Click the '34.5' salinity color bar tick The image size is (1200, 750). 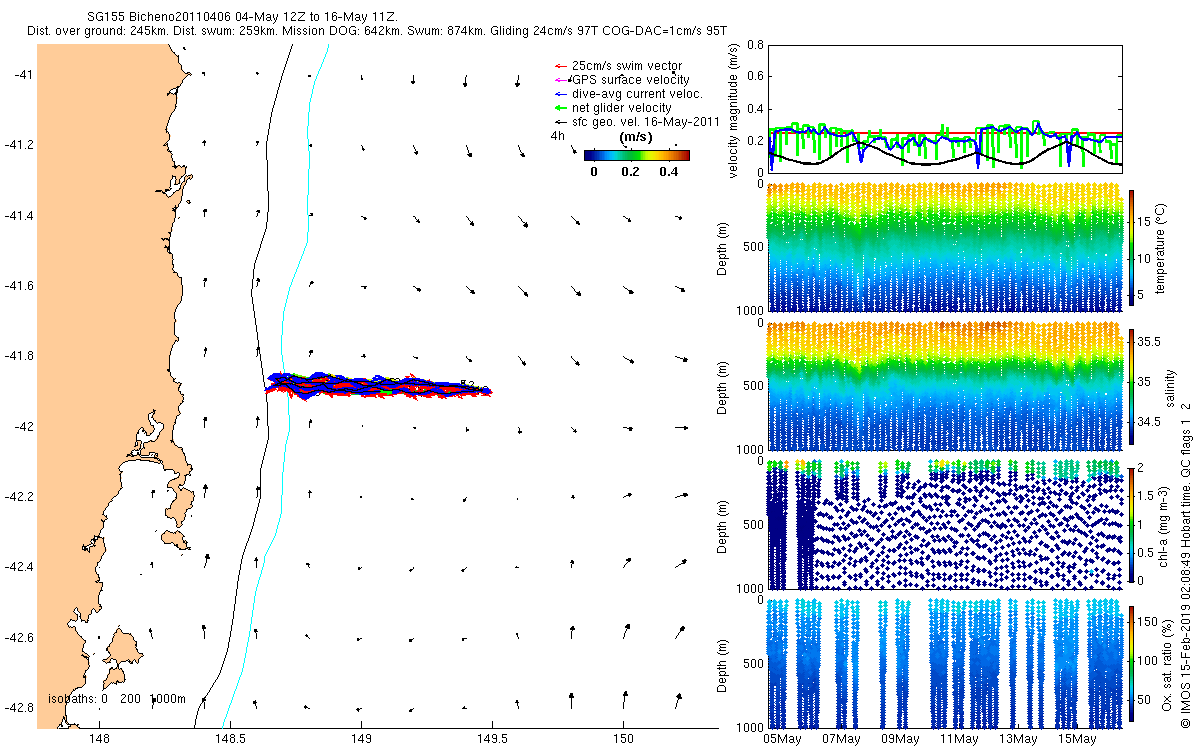(1149, 422)
